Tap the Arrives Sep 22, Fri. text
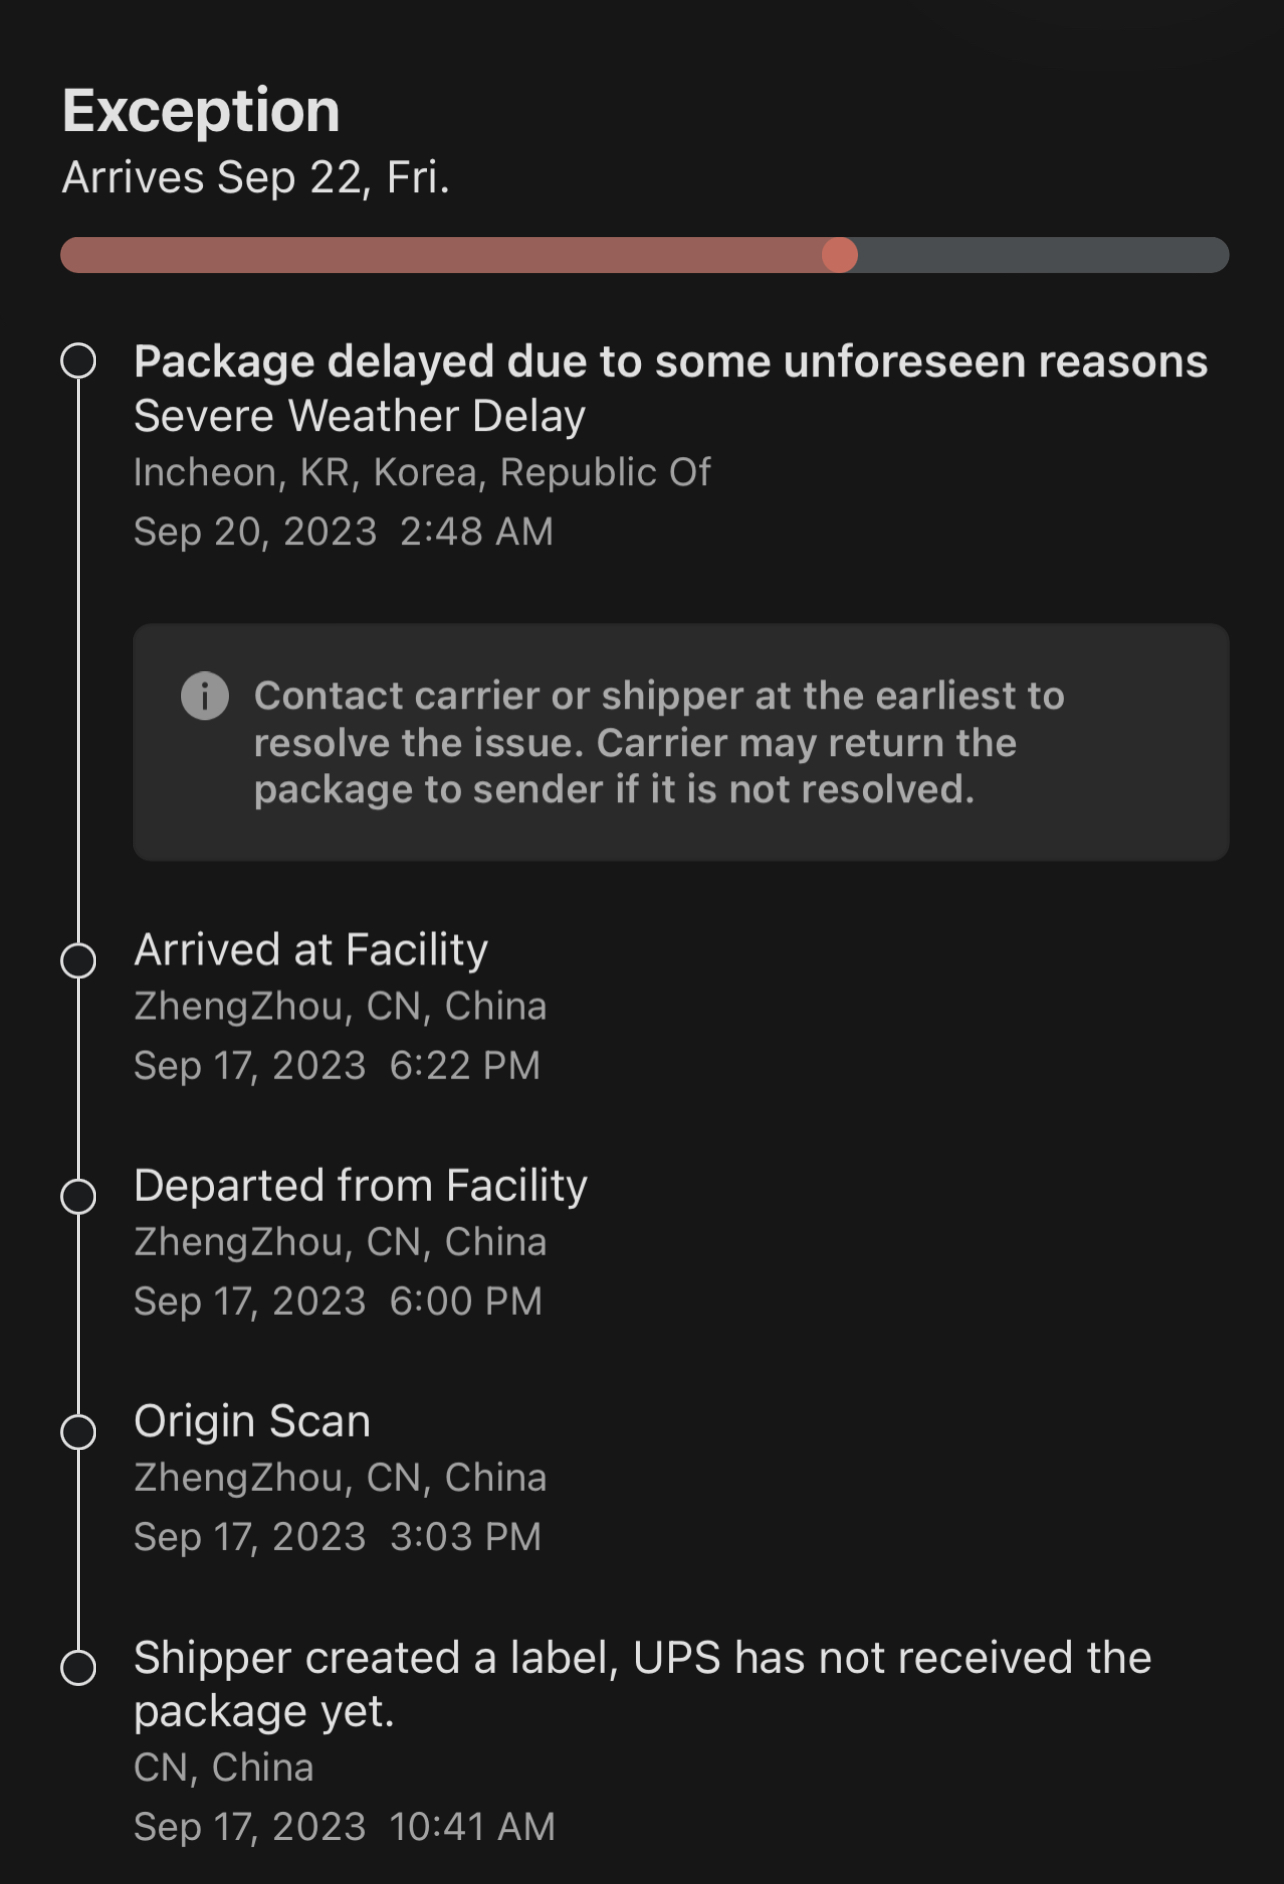 (255, 178)
